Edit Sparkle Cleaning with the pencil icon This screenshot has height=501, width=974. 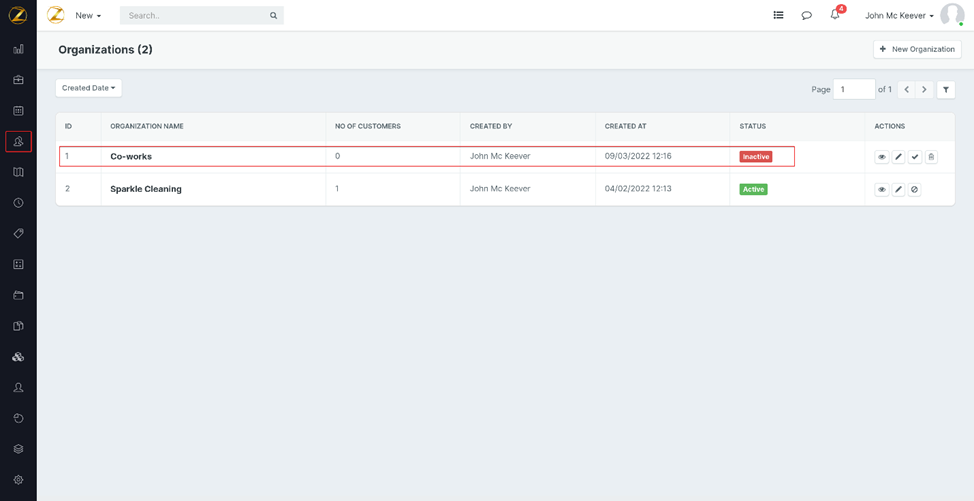coord(898,189)
